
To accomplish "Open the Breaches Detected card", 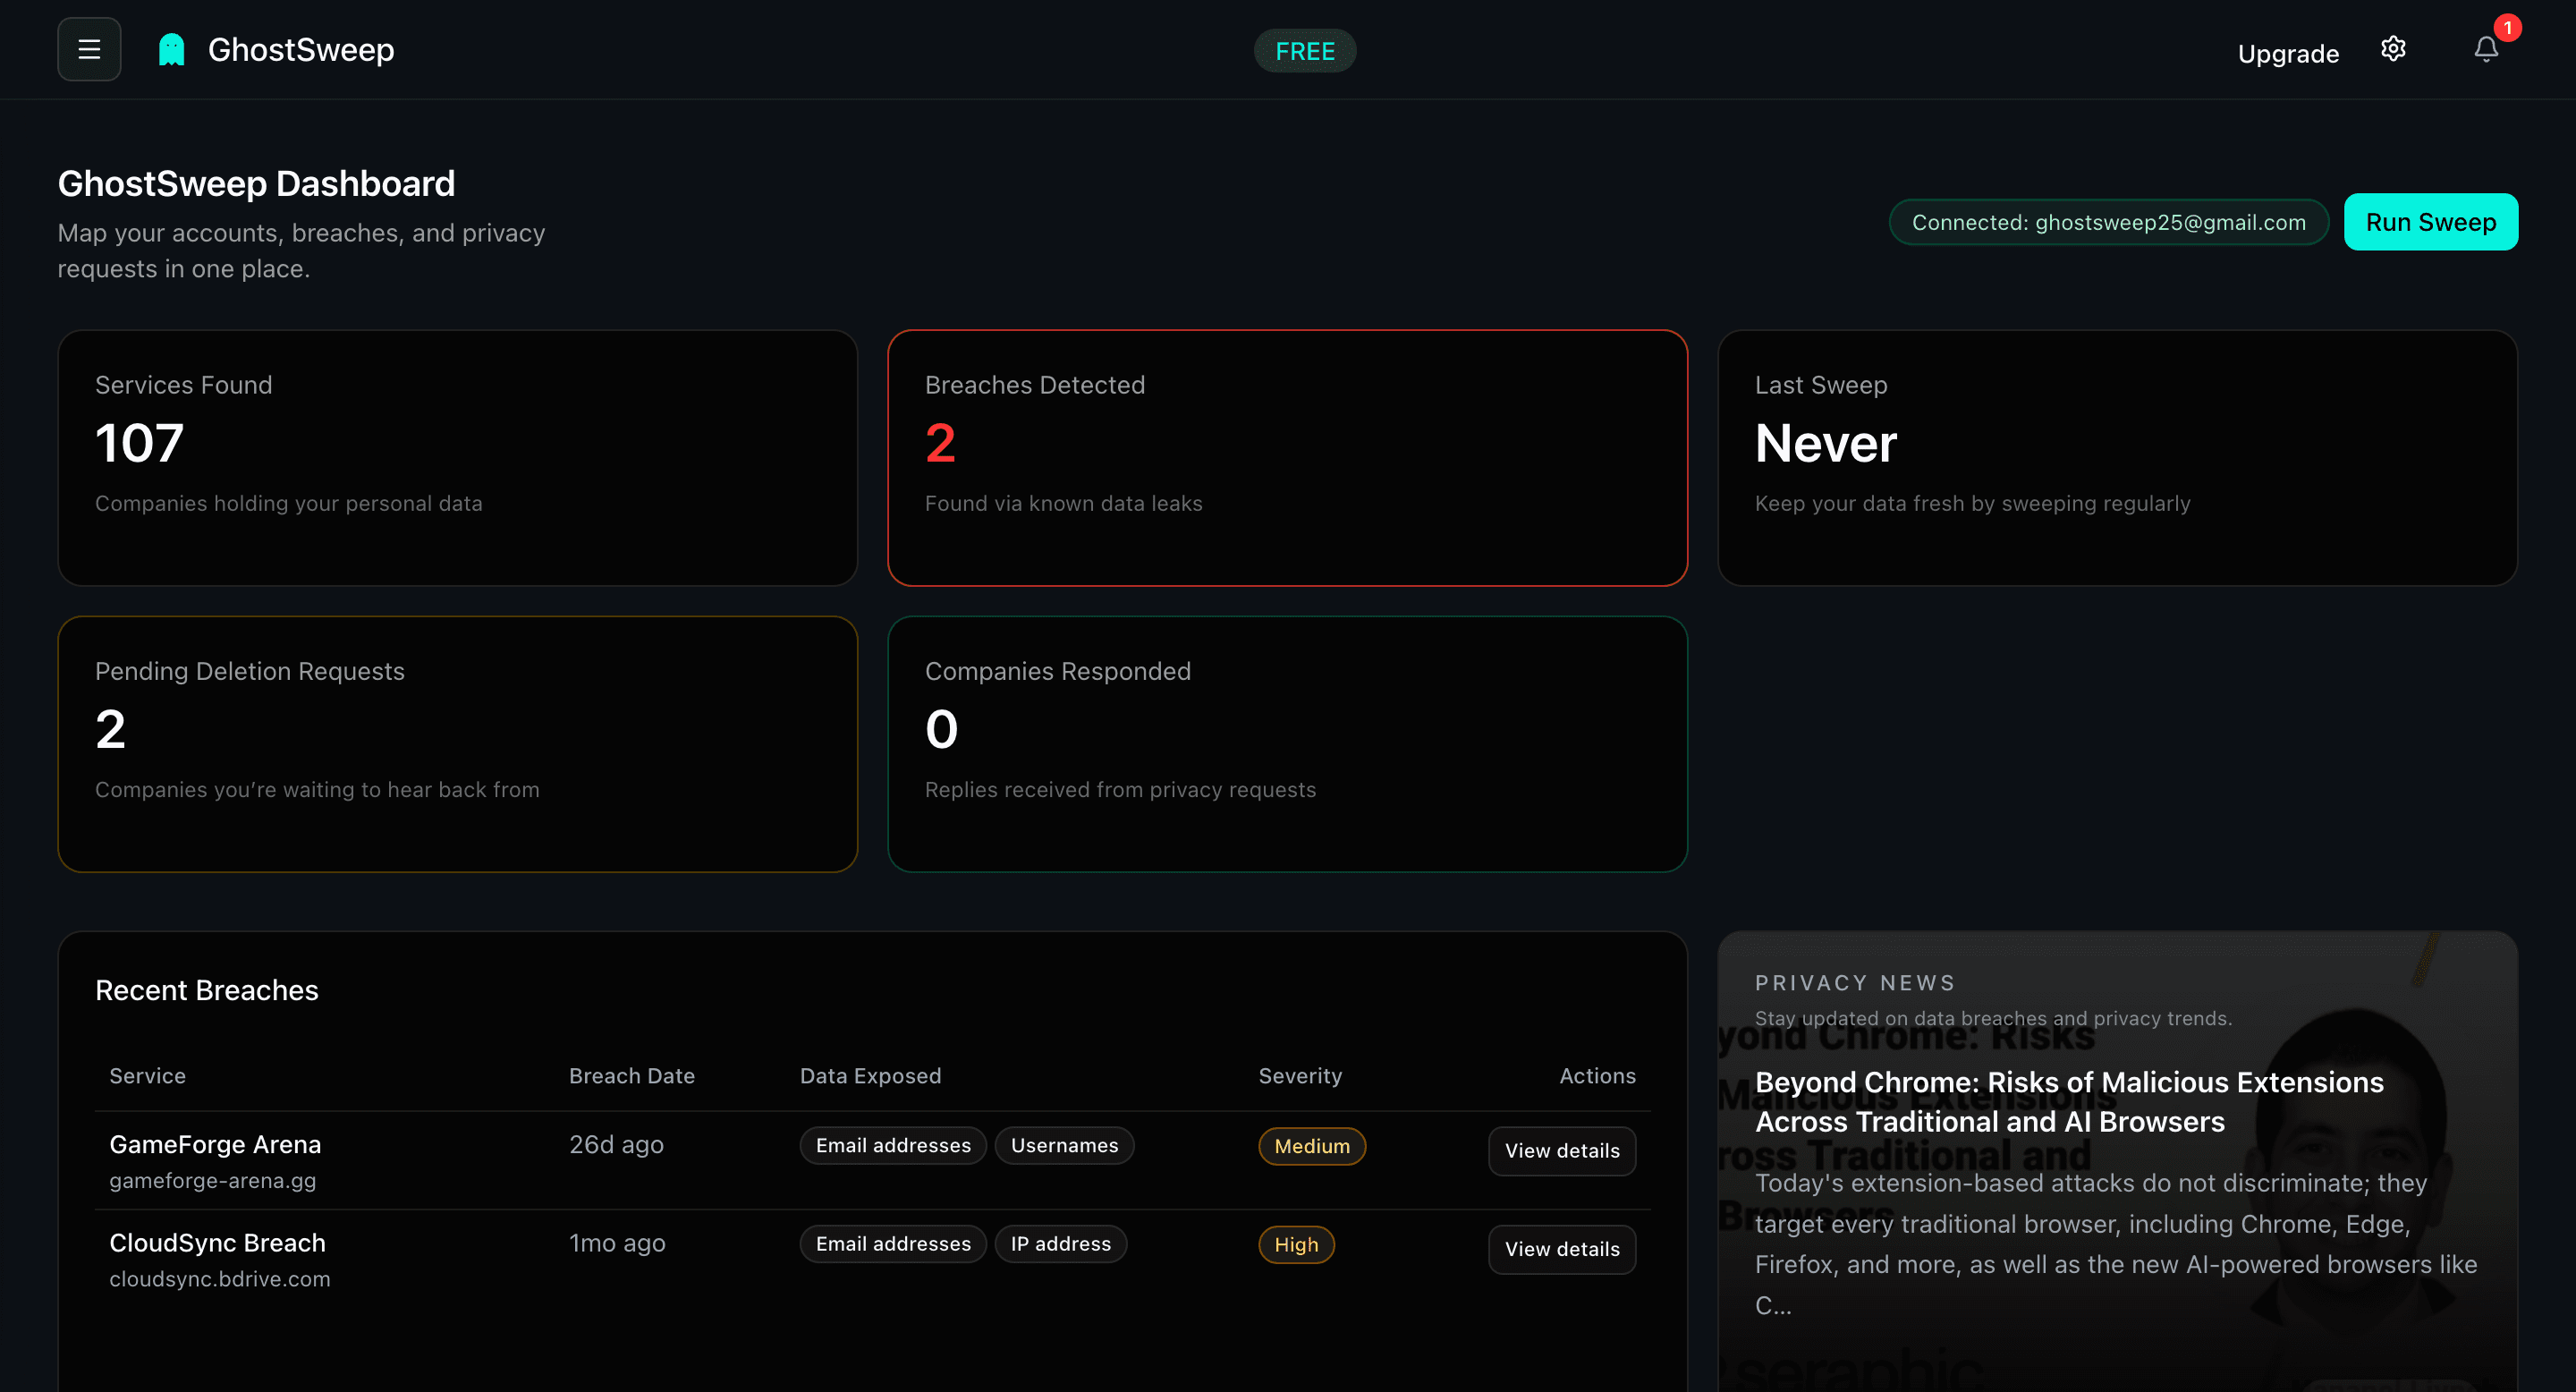I will 1288,458.
